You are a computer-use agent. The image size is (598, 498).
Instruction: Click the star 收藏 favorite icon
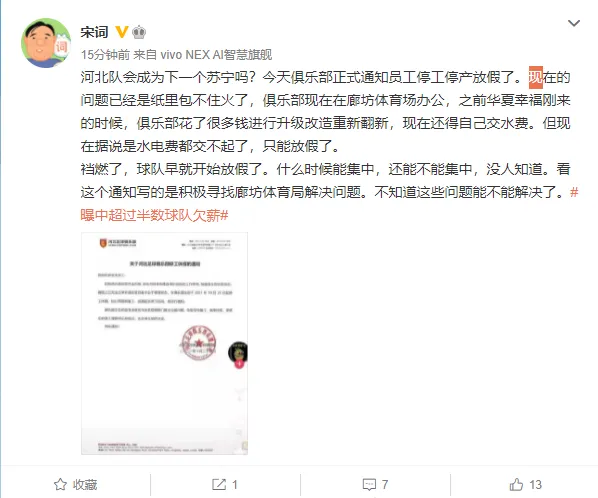coord(60,485)
